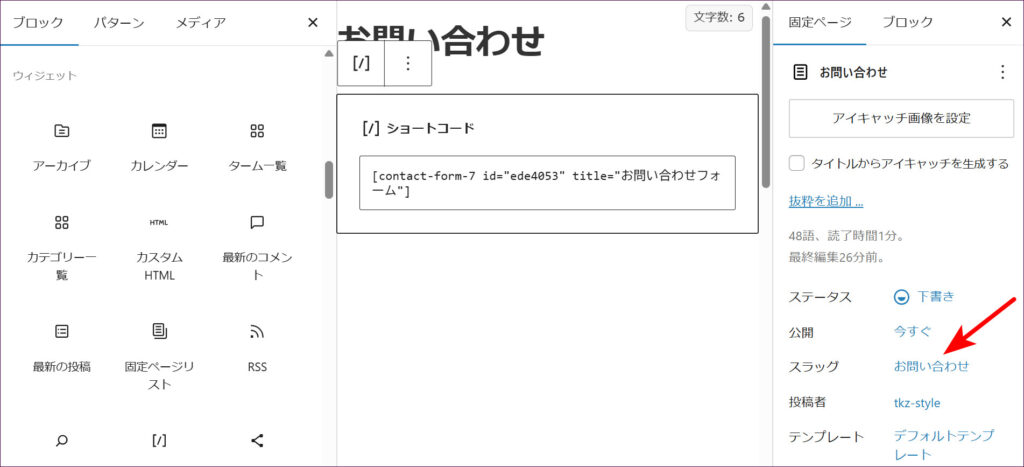Open page actions menu beside お問い合わせ
Viewport: 1024px width, 467px height.
coord(1003,72)
